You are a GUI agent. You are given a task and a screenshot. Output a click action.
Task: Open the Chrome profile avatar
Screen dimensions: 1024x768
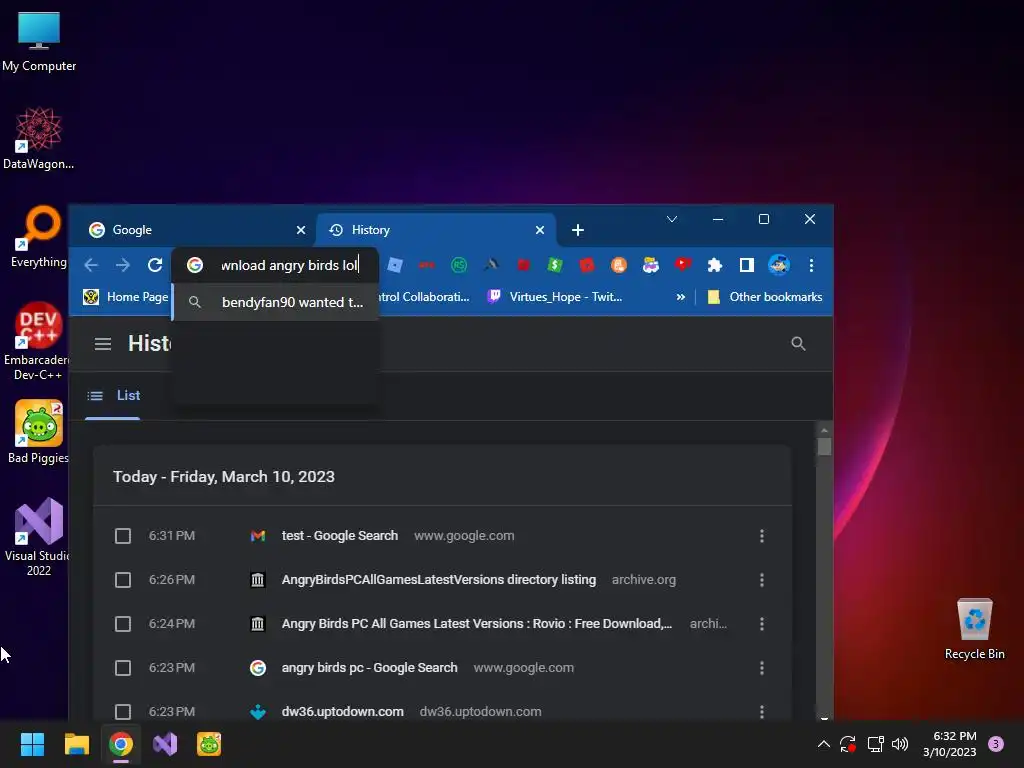click(778, 265)
